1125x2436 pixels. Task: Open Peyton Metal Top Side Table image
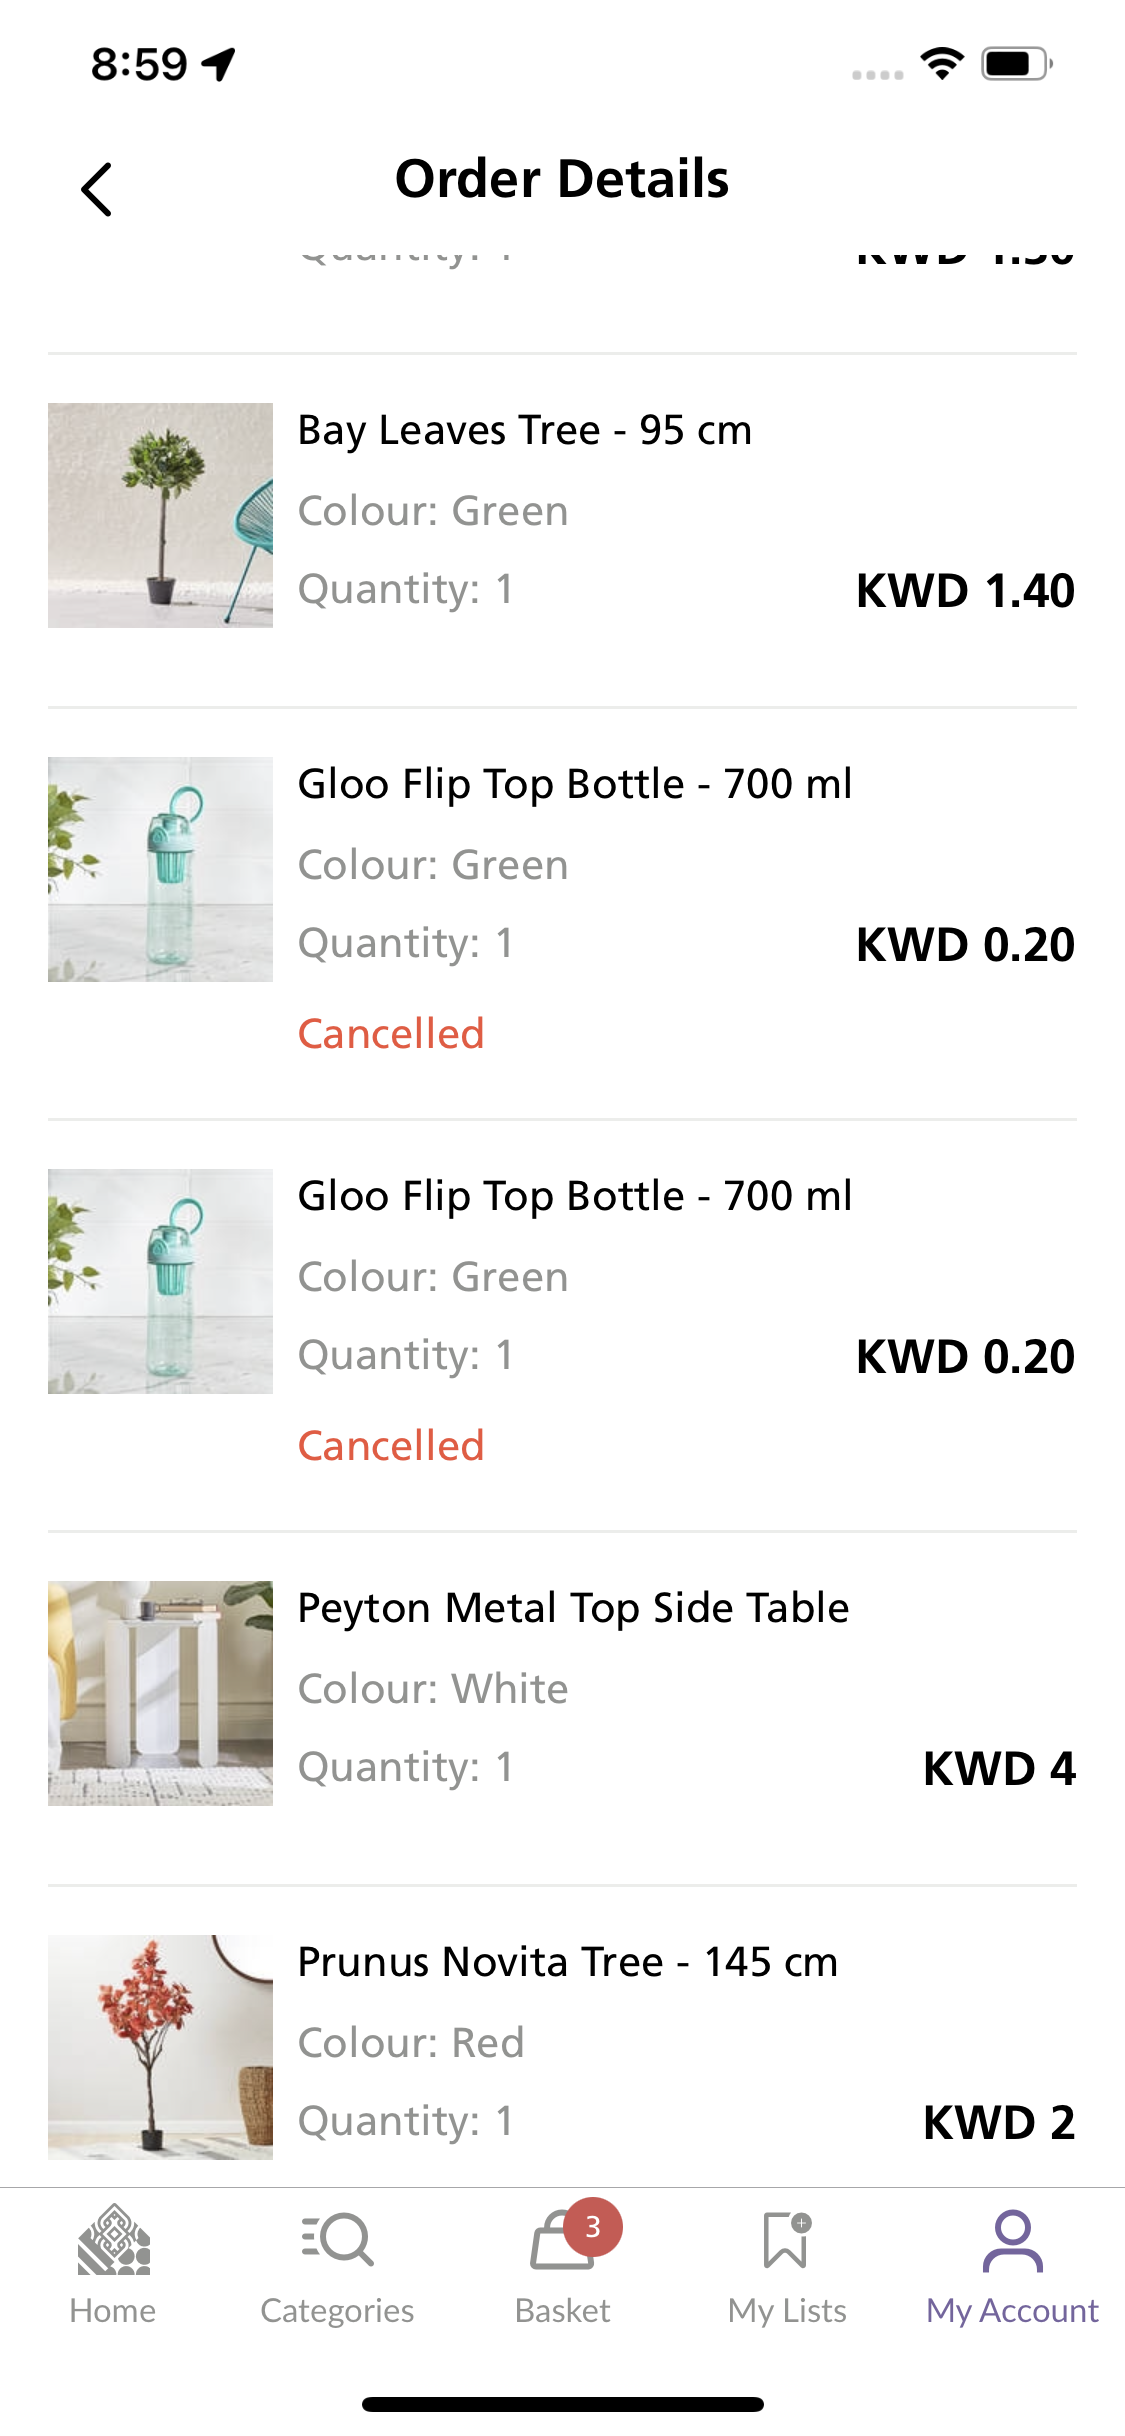tap(160, 1693)
